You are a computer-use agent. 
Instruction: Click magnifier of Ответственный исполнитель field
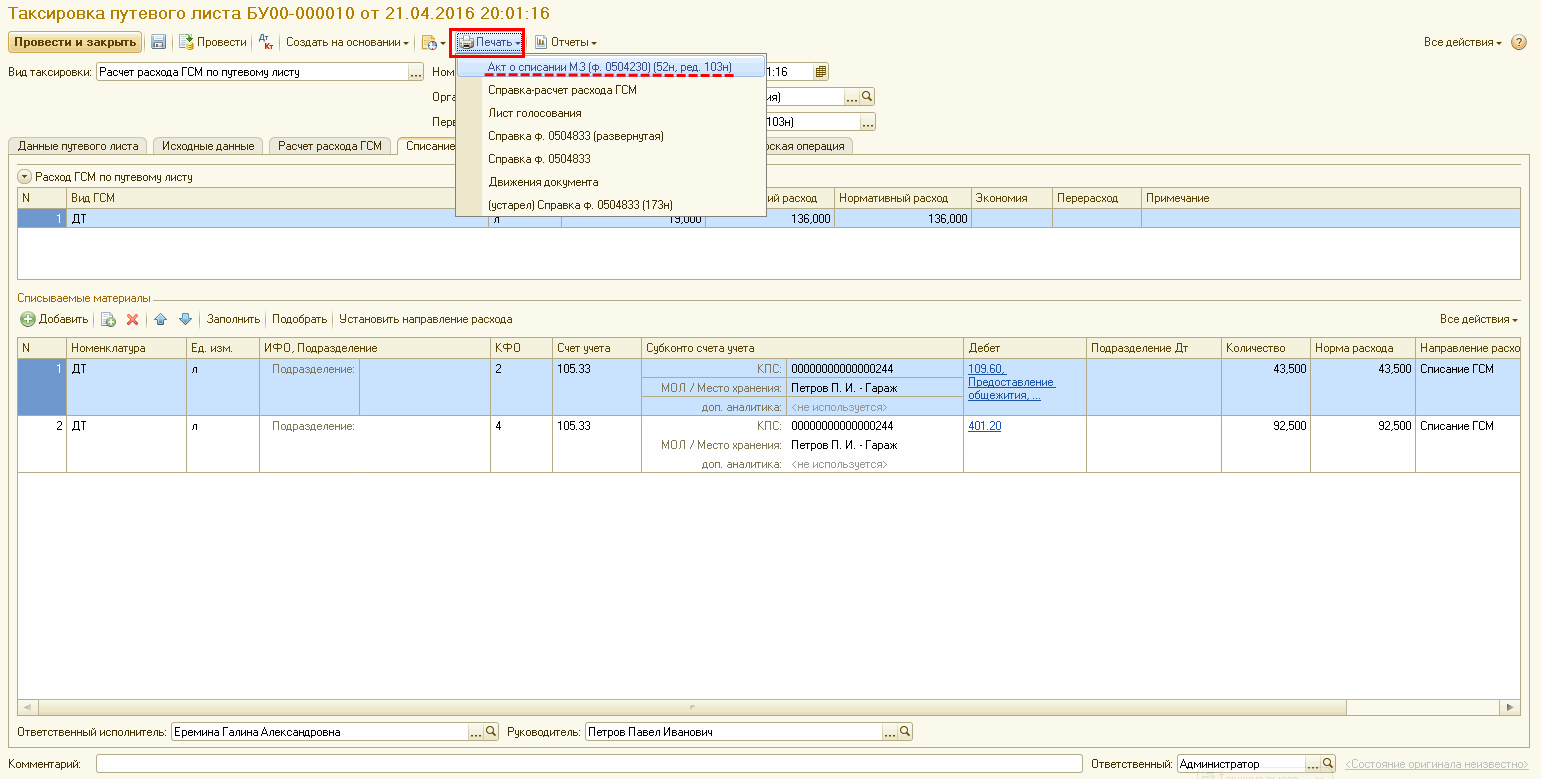tap(491, 732)
